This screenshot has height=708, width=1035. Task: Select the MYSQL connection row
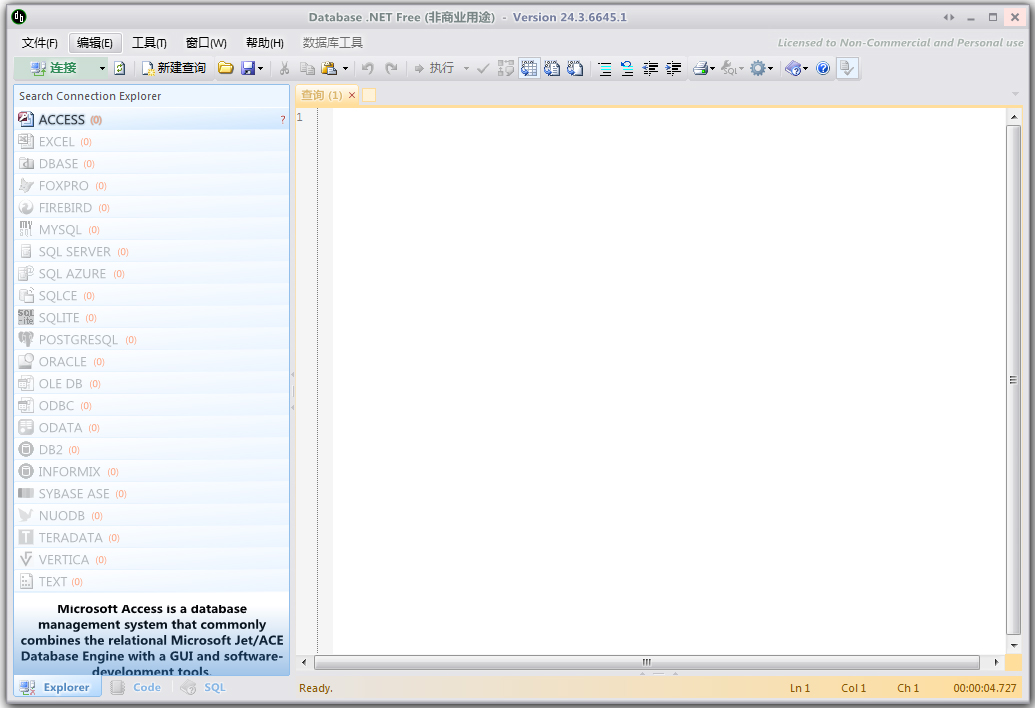click(x=152, y=230)
